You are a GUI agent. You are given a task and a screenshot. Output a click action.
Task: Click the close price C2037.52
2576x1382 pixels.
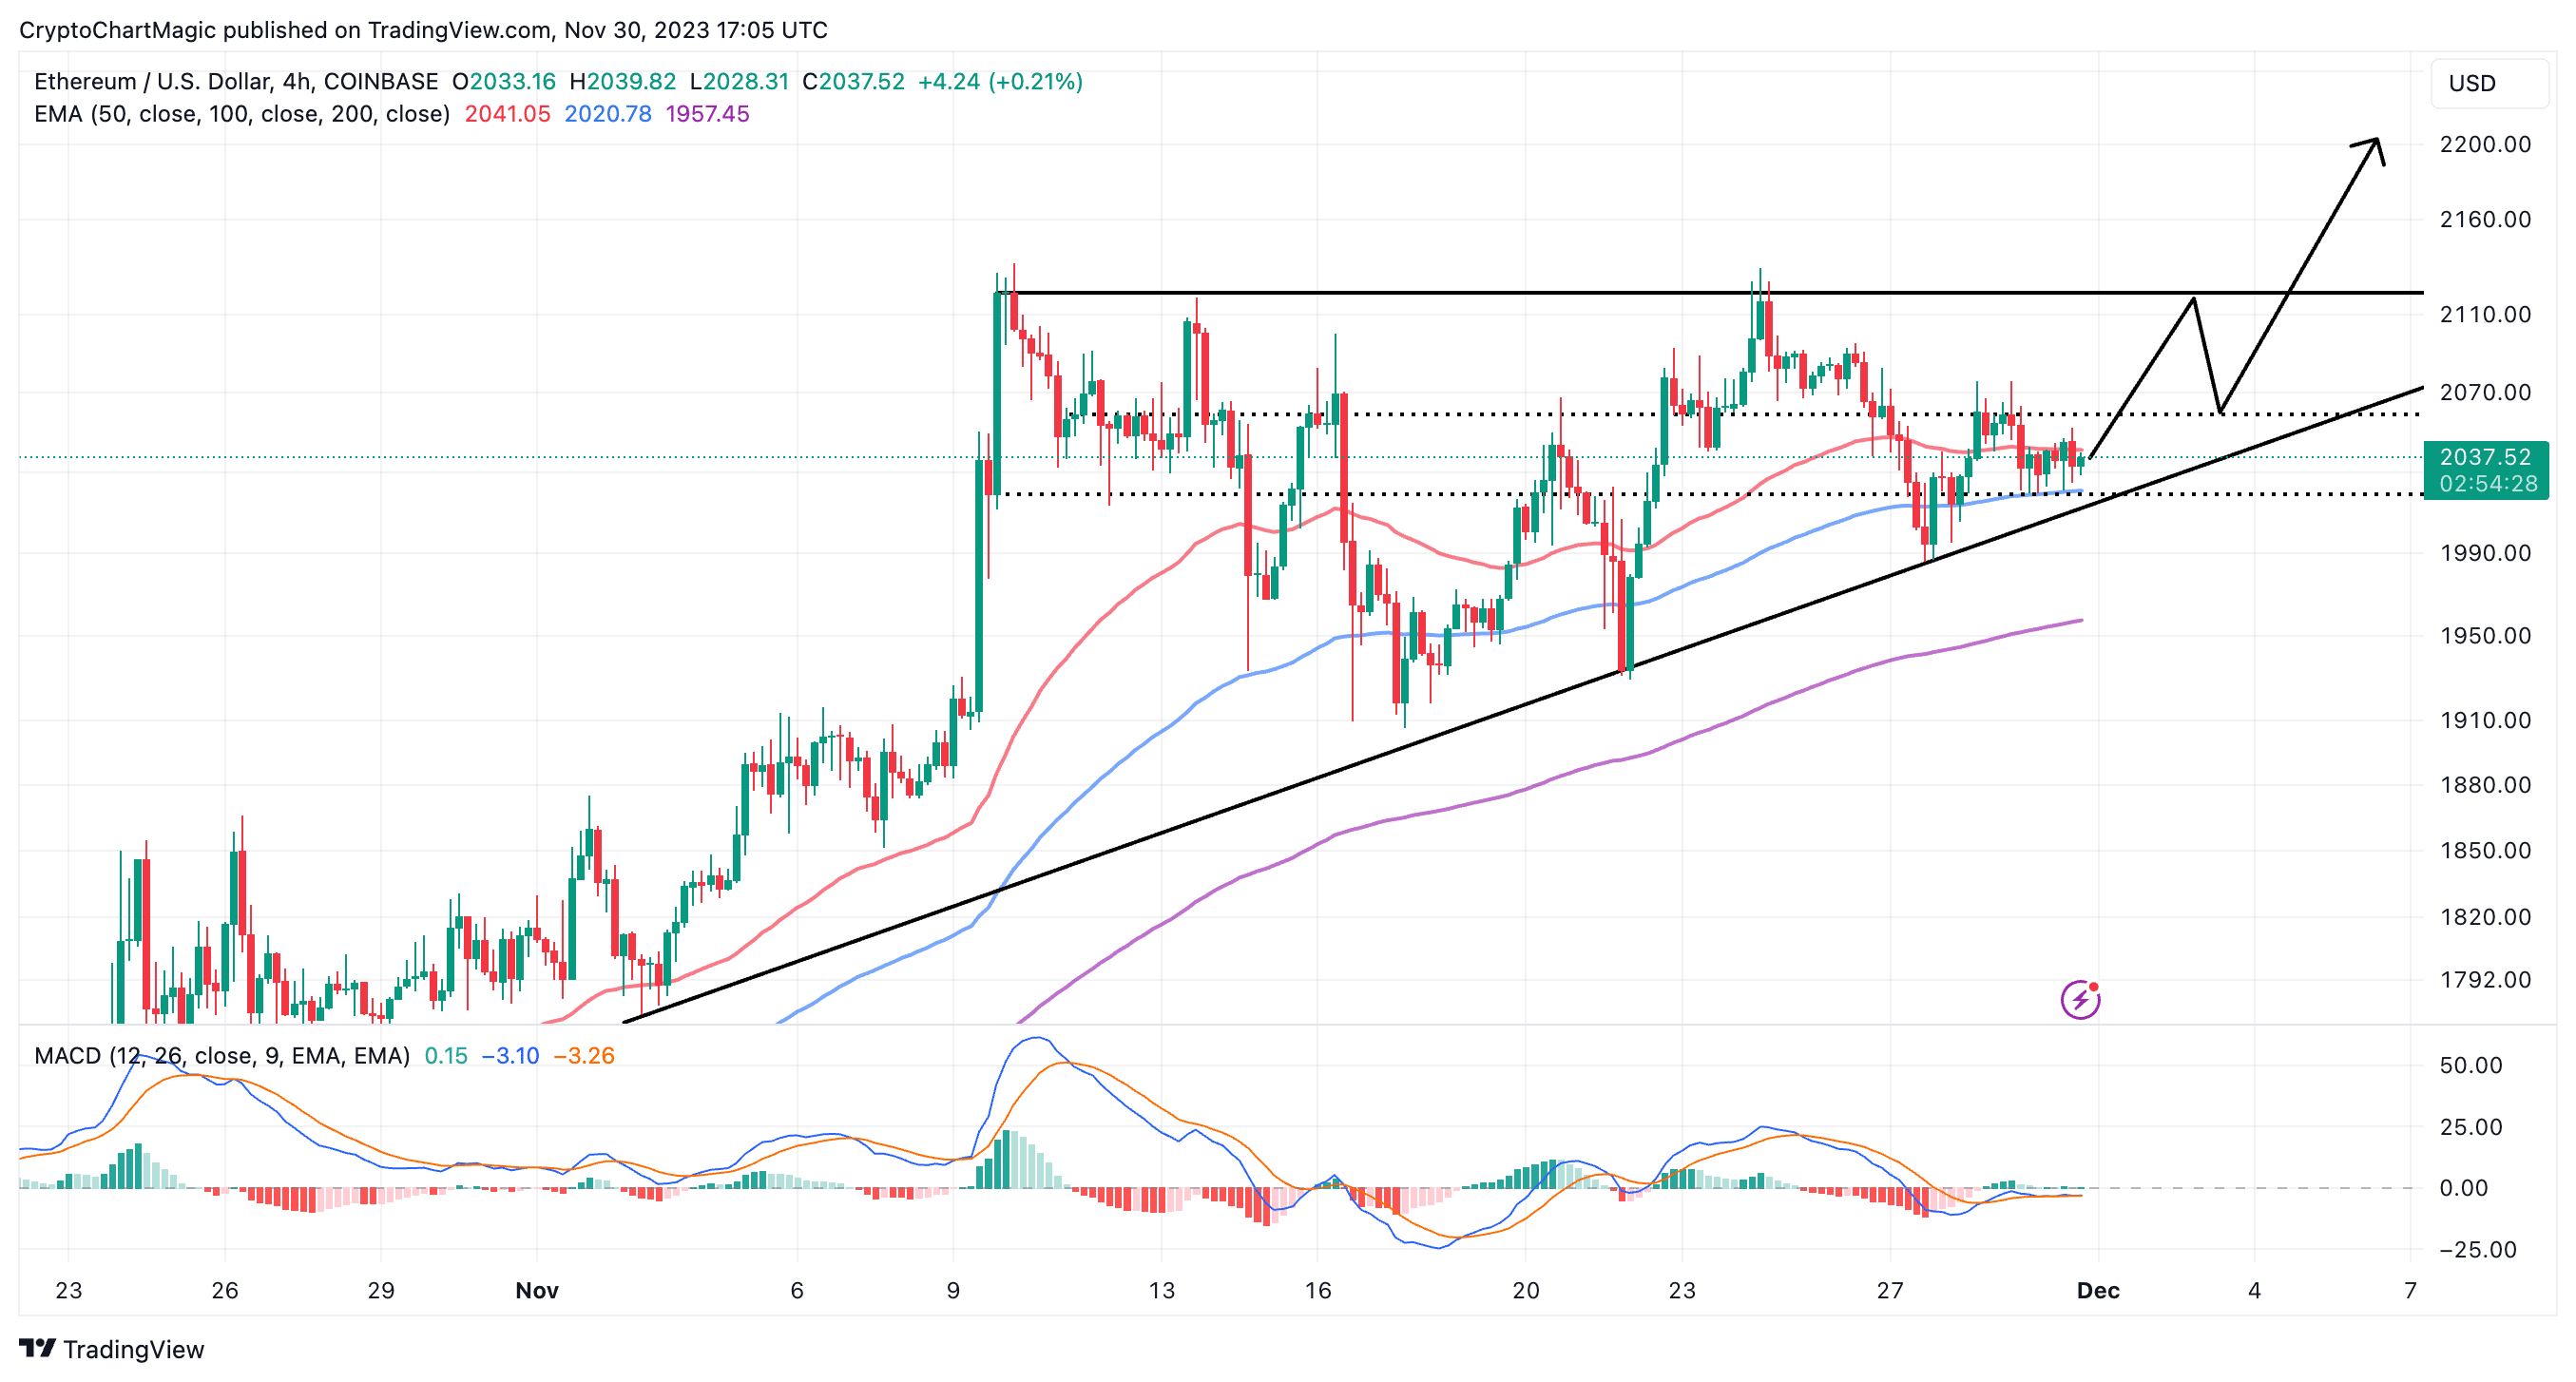click(x=854, y=81)
